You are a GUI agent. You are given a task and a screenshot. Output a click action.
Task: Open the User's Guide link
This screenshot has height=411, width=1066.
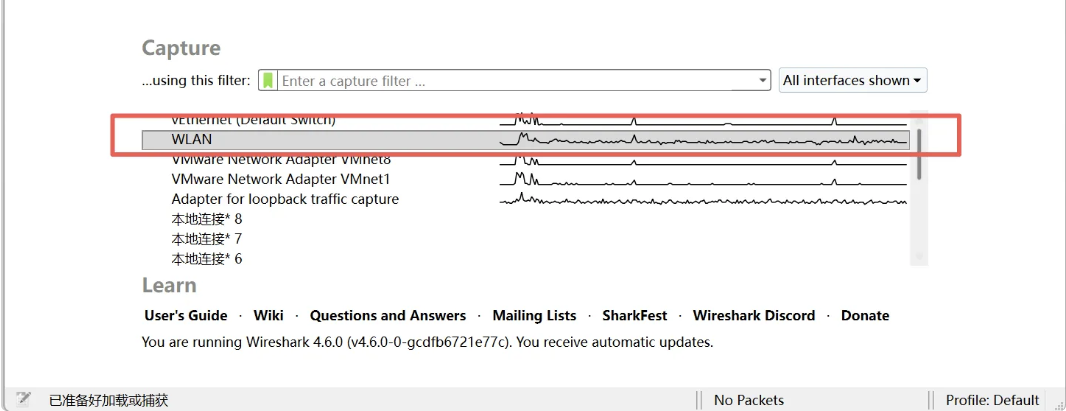click(186, 315)
